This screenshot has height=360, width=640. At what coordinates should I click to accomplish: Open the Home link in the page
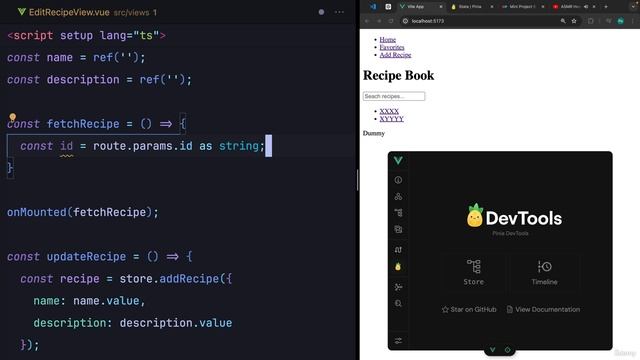point(387,40)
